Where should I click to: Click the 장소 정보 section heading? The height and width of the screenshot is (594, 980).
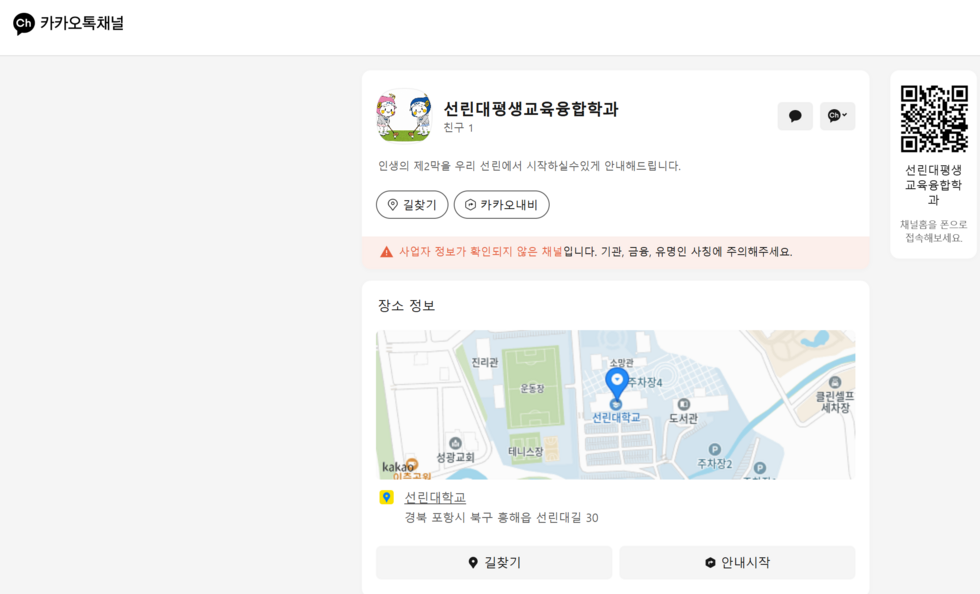406,306
